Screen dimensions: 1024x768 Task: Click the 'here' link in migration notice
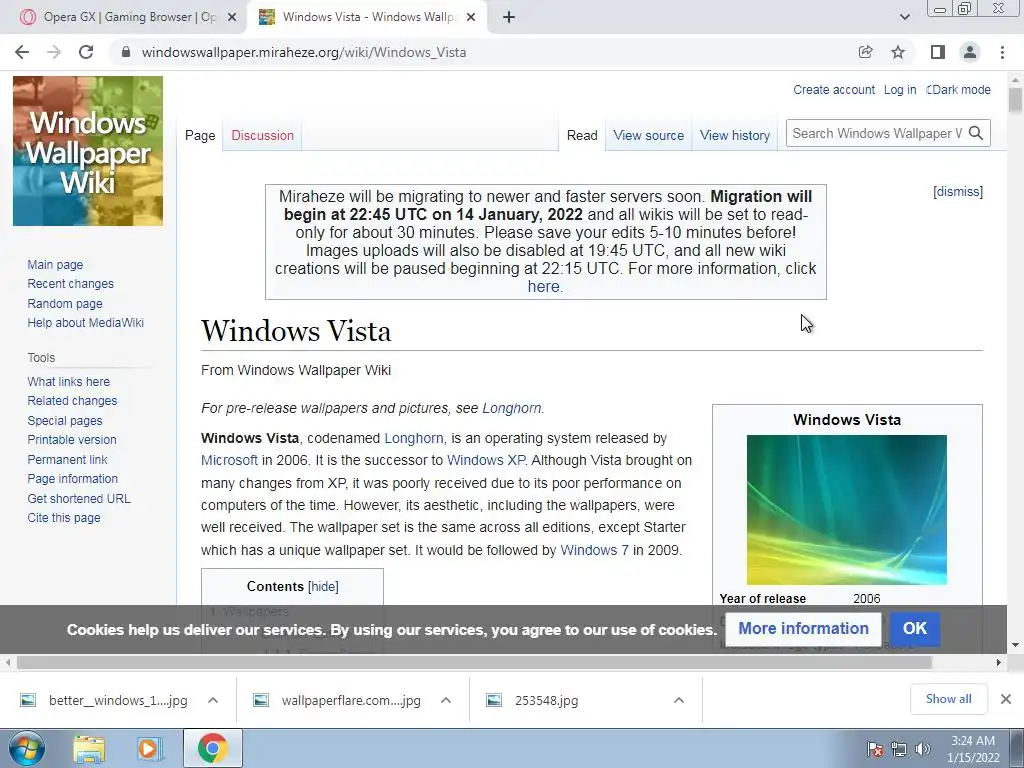click(x=543, y=287)
